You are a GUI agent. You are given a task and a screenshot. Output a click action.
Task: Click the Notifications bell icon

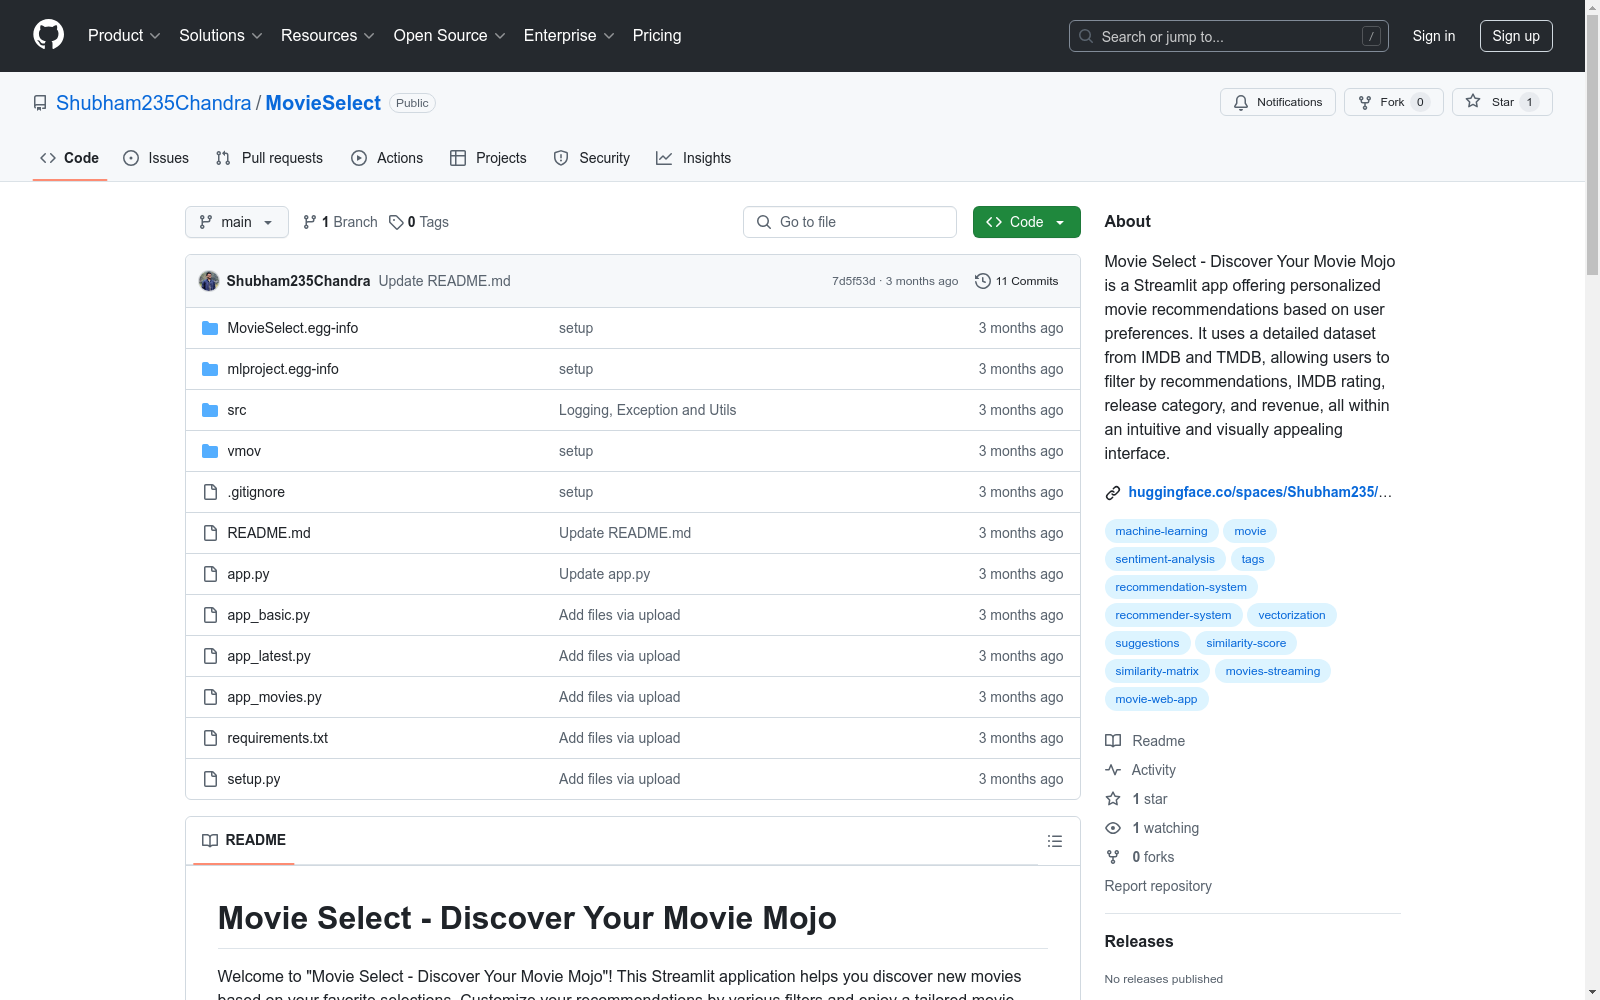click(1241, 102)
